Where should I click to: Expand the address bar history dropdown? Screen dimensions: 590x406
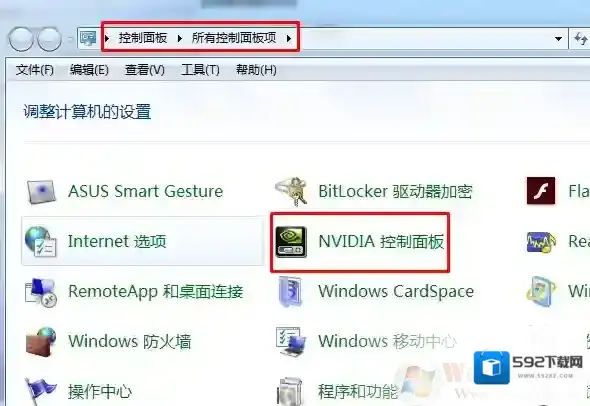tap(558, 38)
